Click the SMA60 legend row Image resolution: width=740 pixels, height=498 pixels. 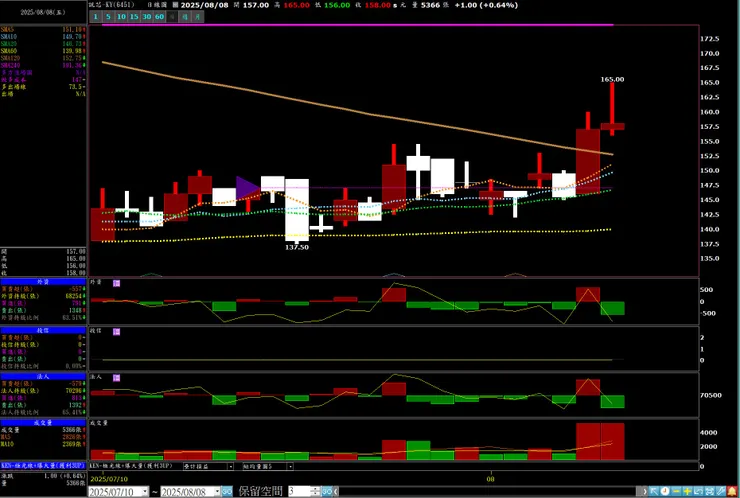(x=43, y=51)
